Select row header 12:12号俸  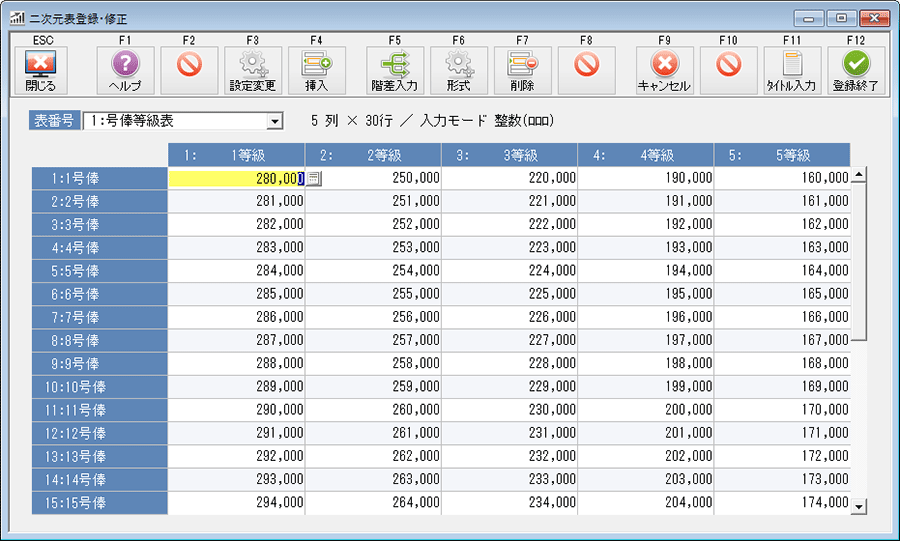click(99, 433)
